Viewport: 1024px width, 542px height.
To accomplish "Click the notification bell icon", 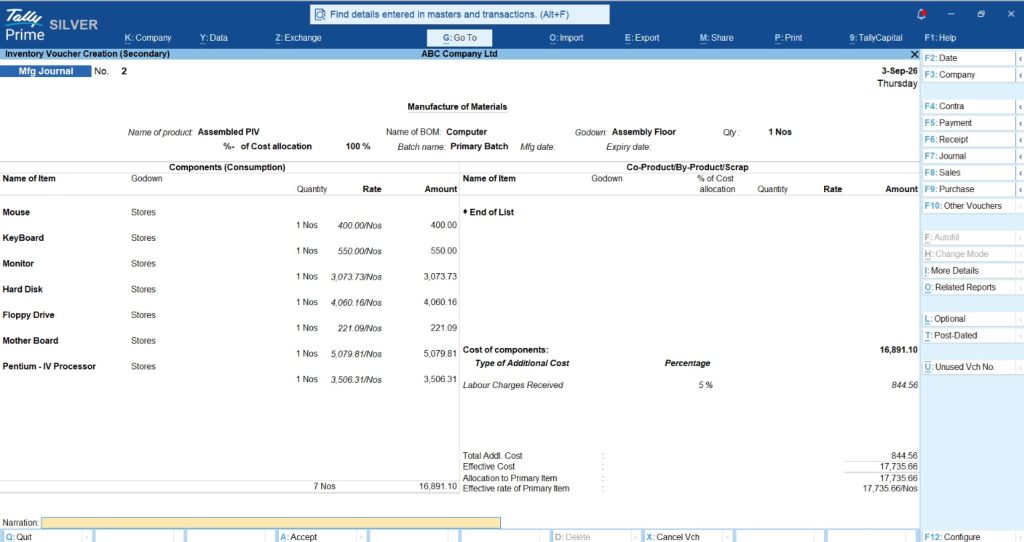I will 921,14.
